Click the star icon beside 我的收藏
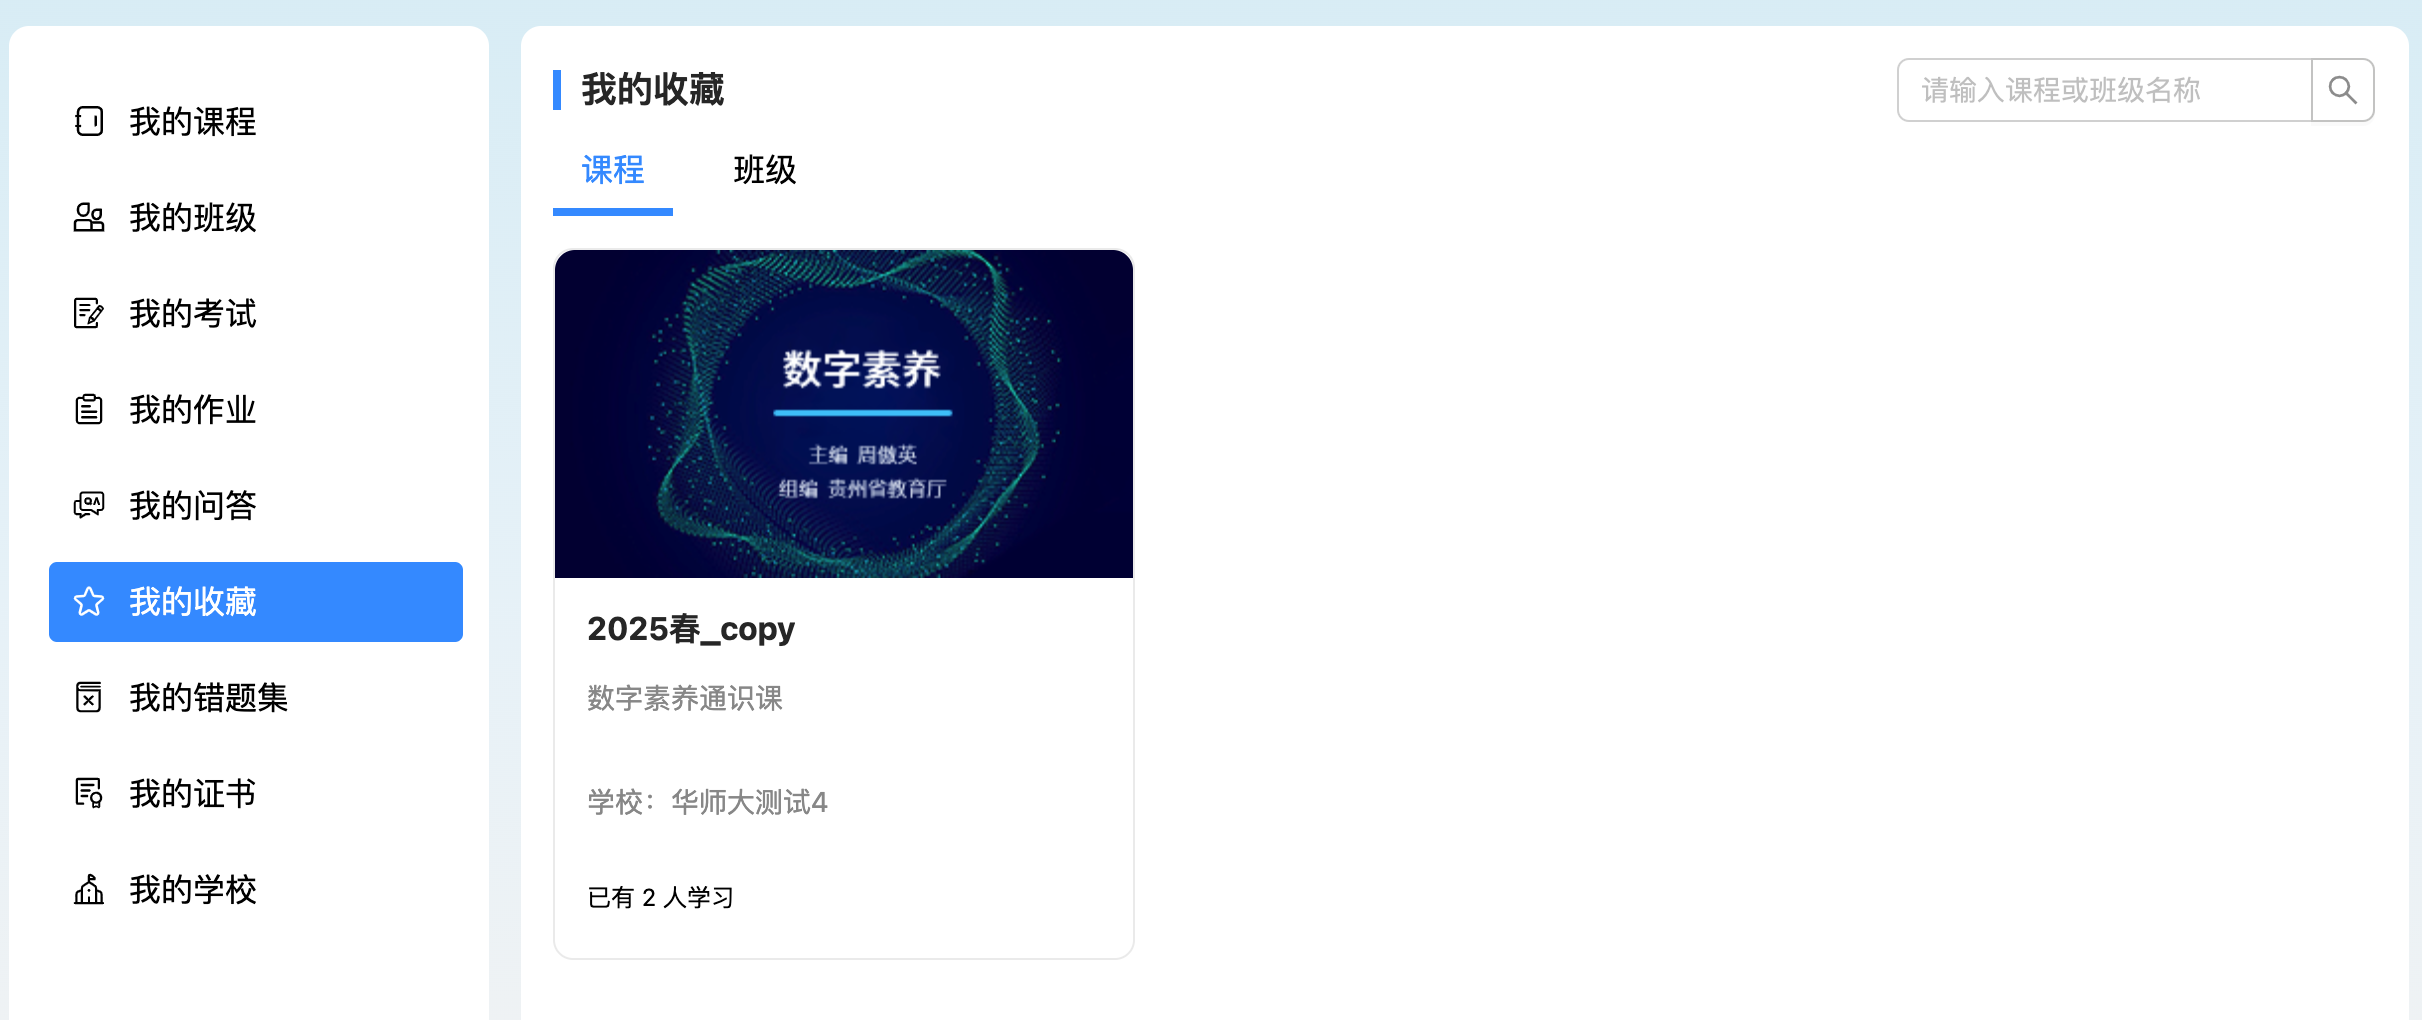The width and height of the screenshot is (2422, 1020). click(89, 602)
